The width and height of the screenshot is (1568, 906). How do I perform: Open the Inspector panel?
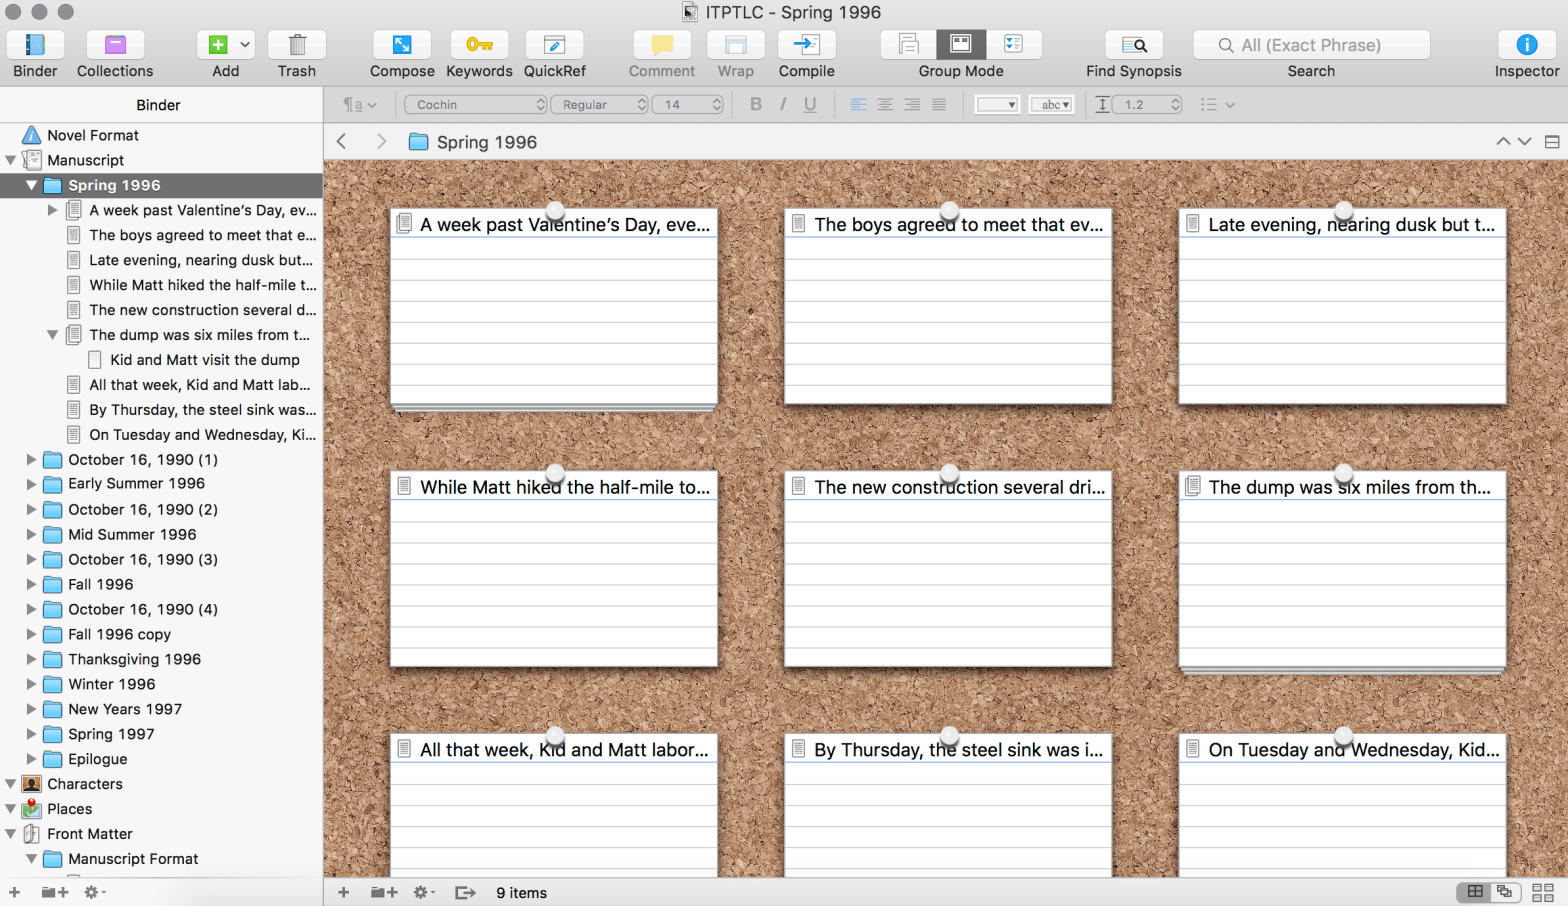[x=1526, y=45]
